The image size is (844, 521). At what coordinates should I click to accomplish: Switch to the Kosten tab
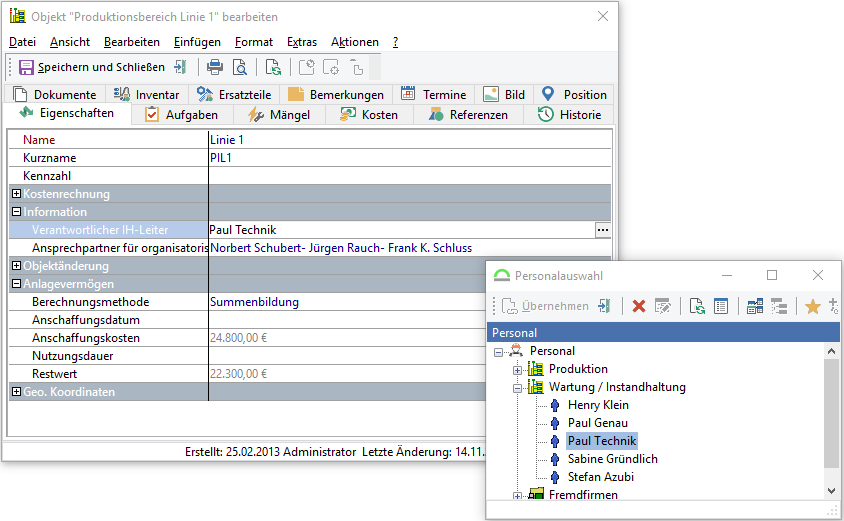pos(369,115)
